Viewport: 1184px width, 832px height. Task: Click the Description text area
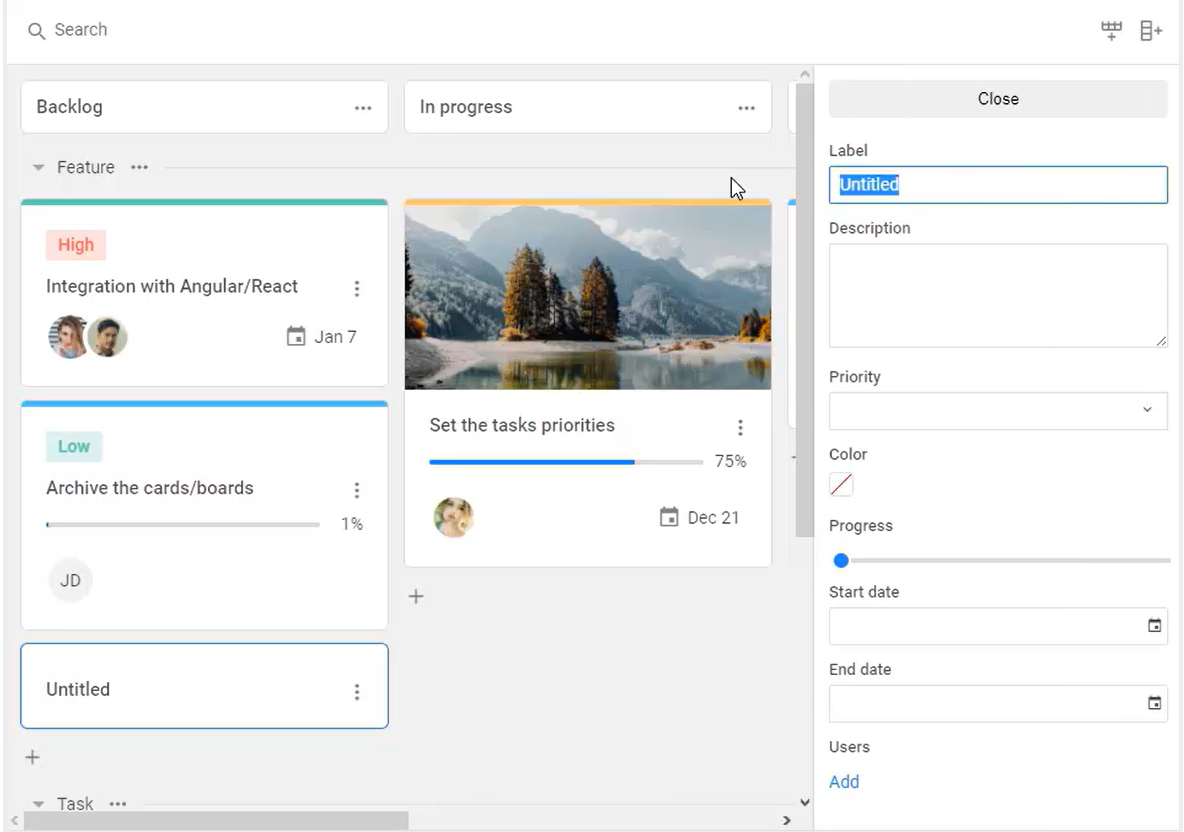(x=998, y=295)
